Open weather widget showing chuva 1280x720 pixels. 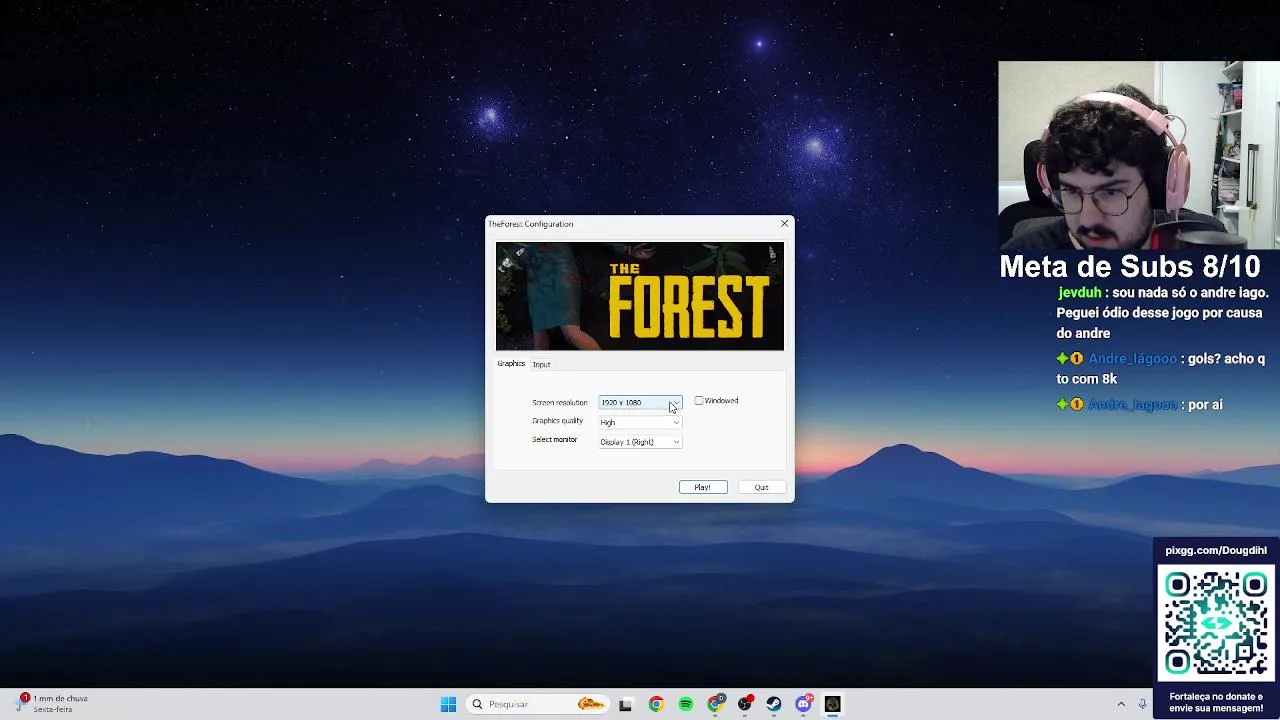[x=52, y=703]
